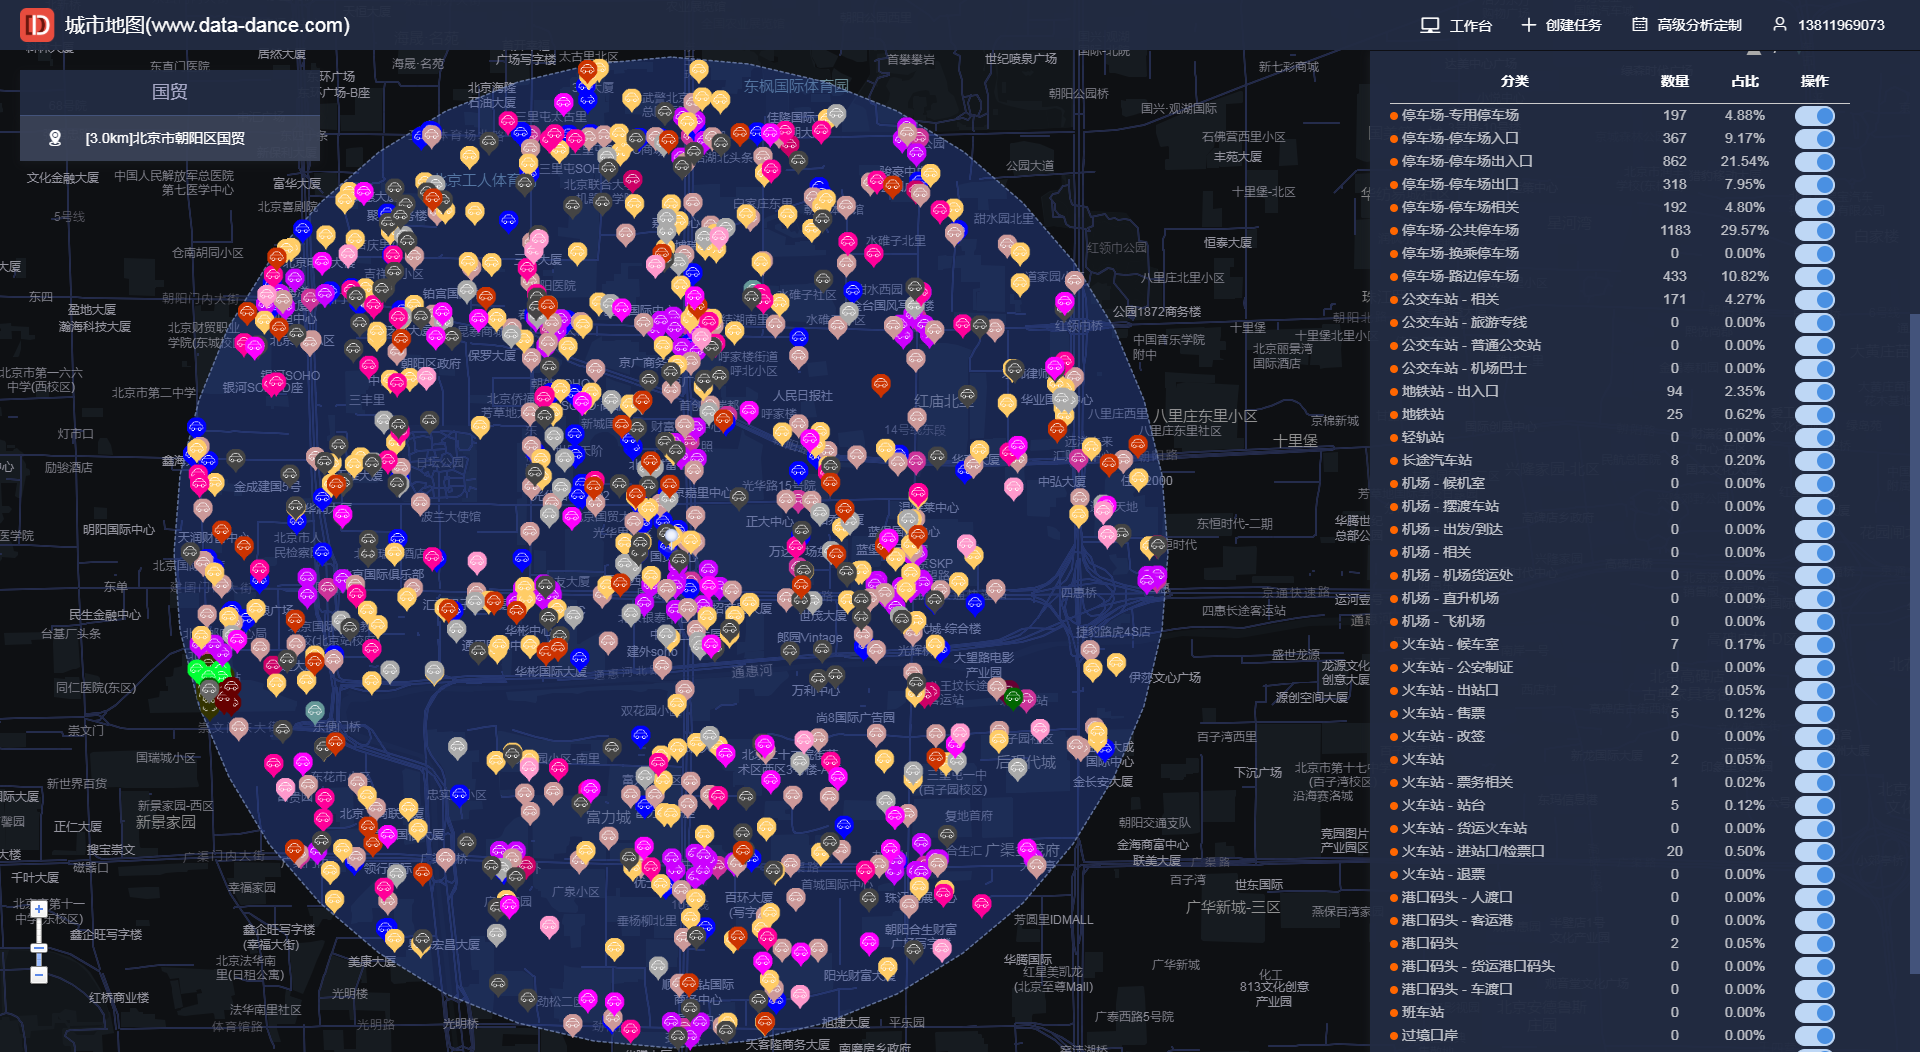Toggle the 机场 - 候机室 switch
Screen dimensions: 1920x1052
[1814, 483]
